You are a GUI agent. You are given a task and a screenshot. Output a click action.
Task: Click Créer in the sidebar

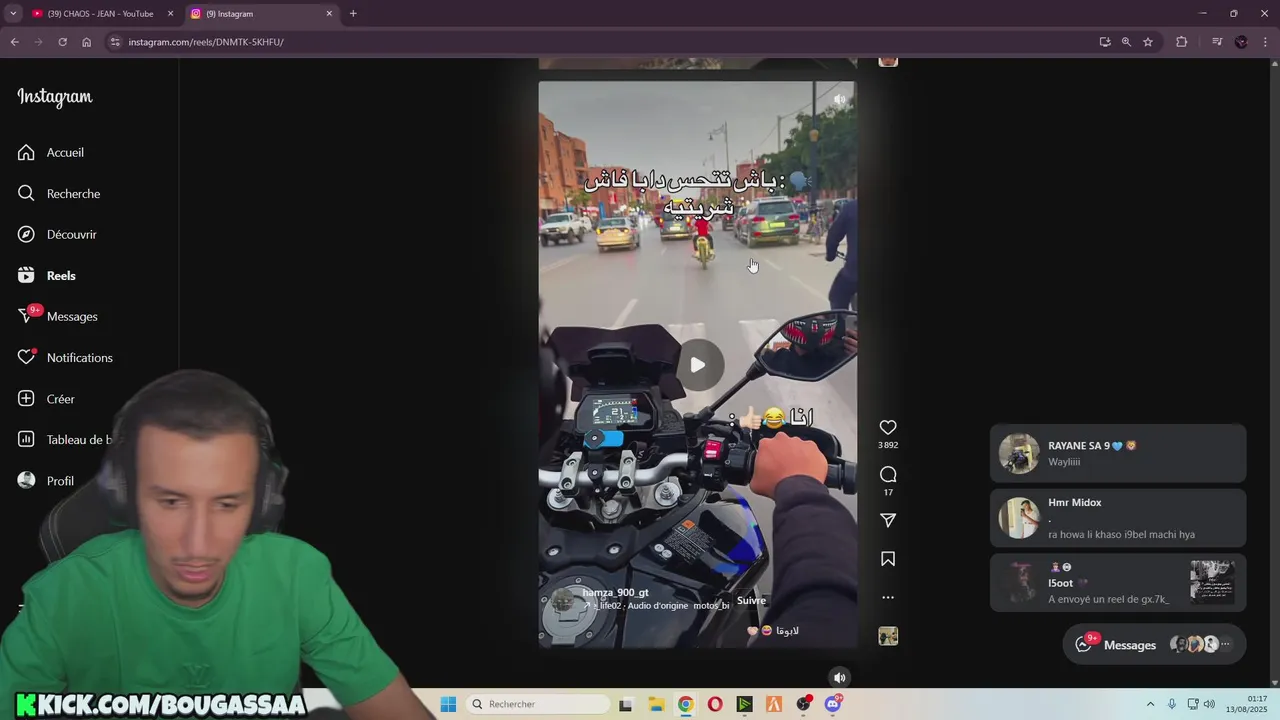tap(60, 398)
